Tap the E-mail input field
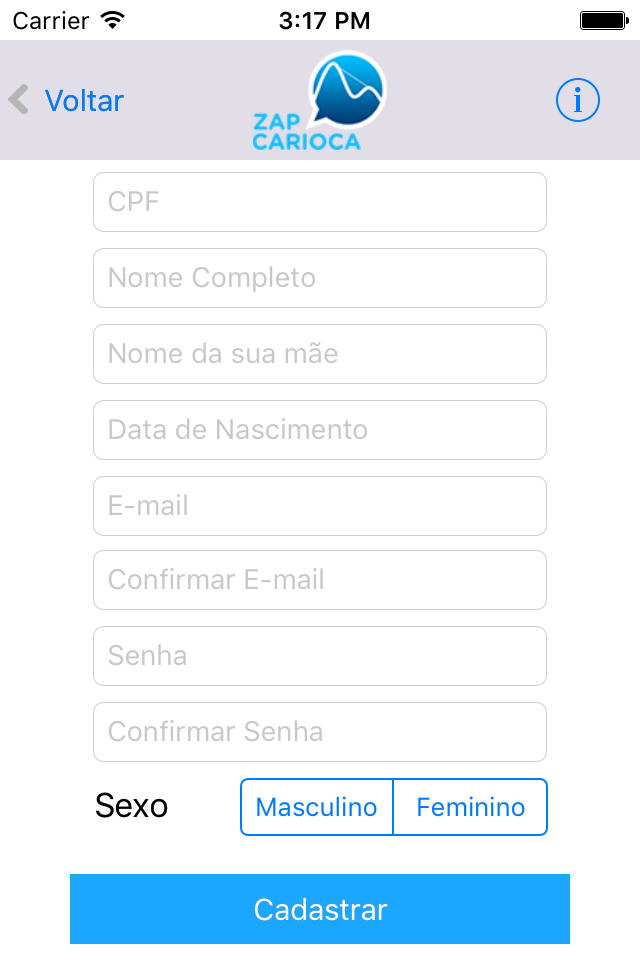 click(x=320, y=505)
